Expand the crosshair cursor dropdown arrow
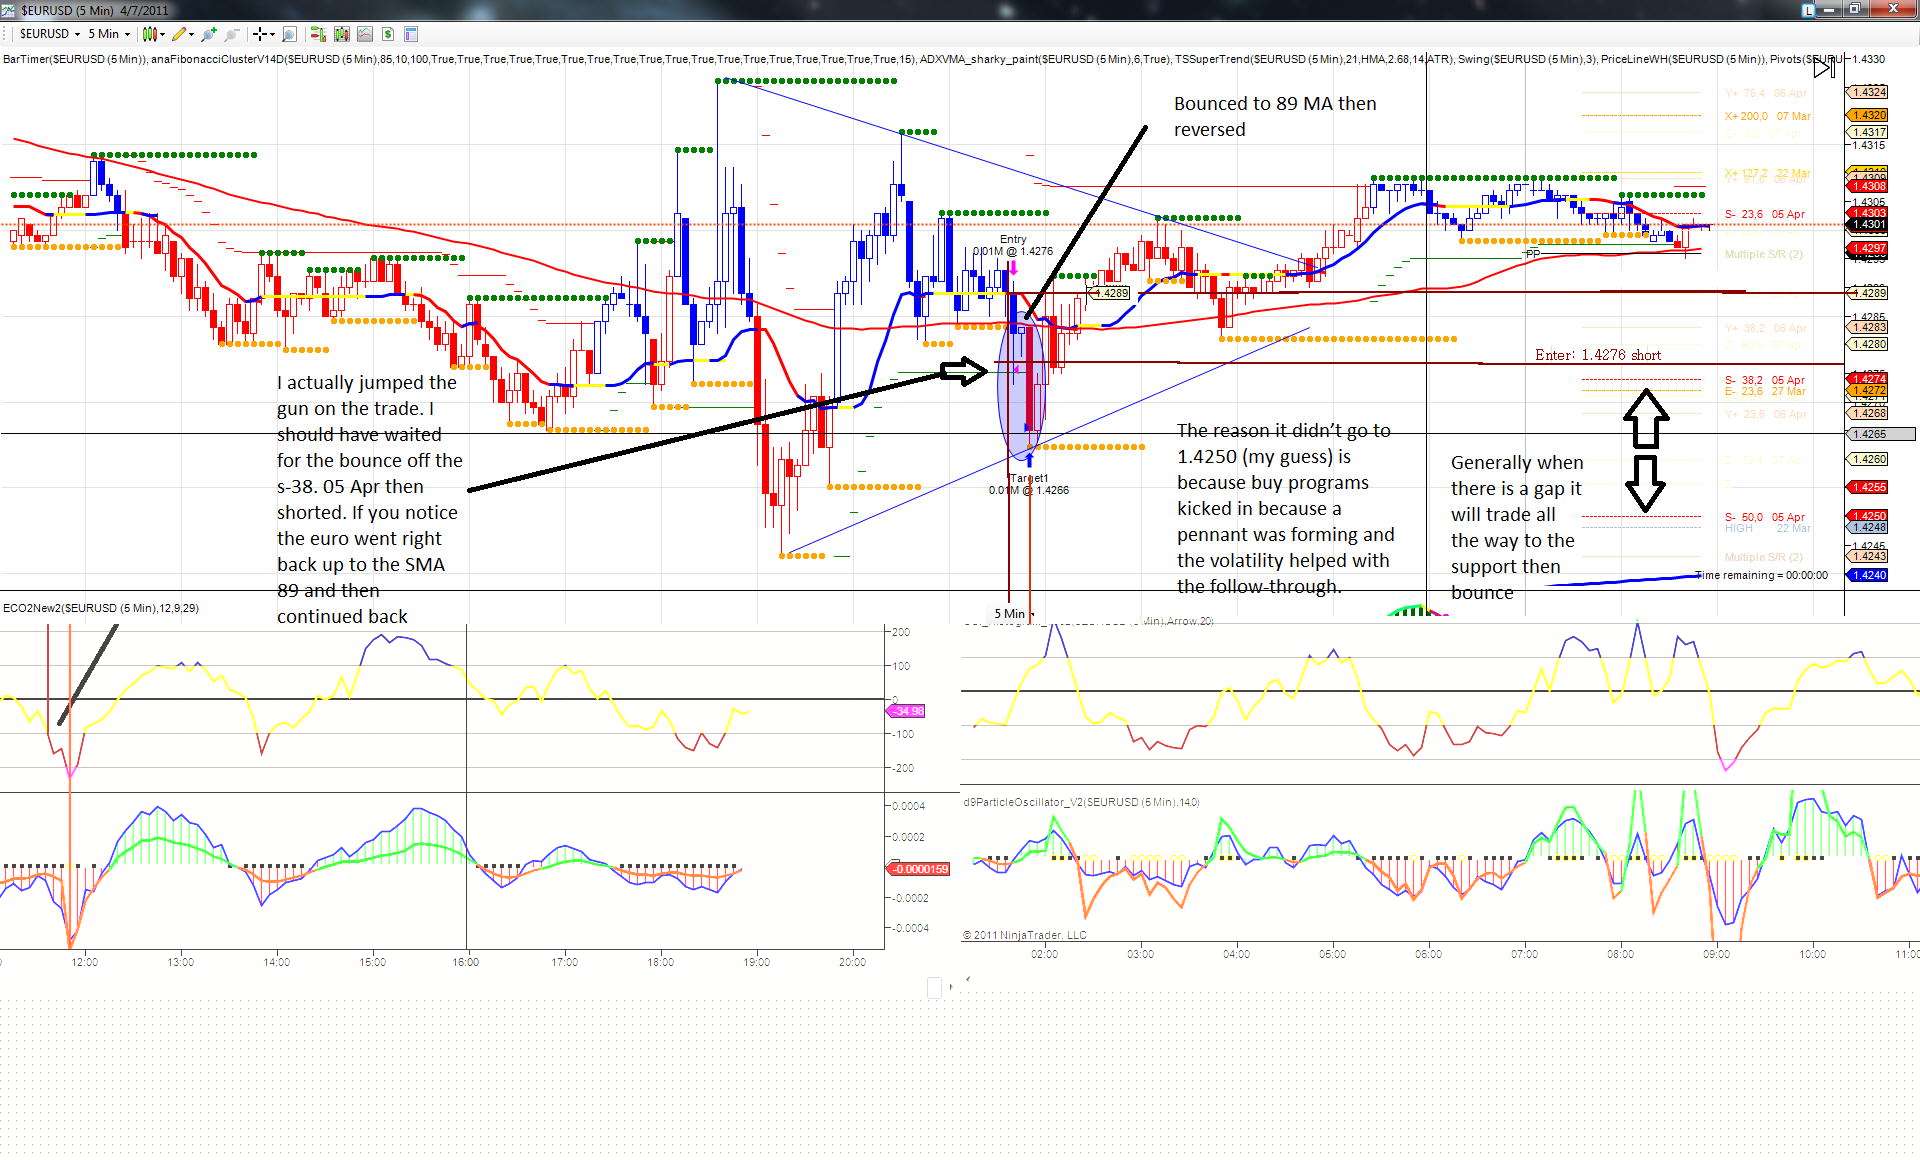Viewport: 1920px width, 1160px height. [x=272, y=34]
